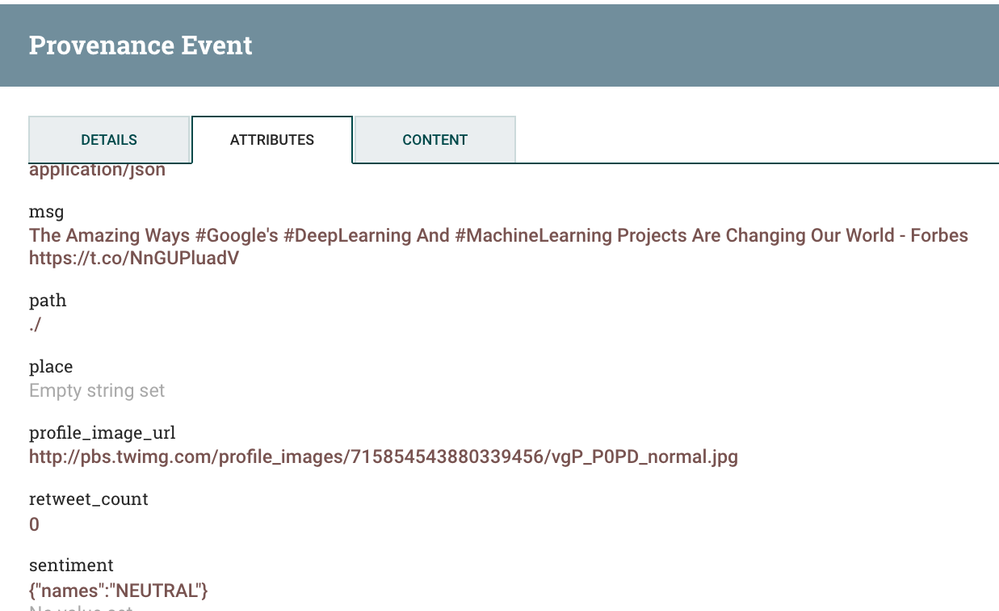Select the retweet_count value 0
The width and height of the screenshot is (999, 611).
click(34, 524)
